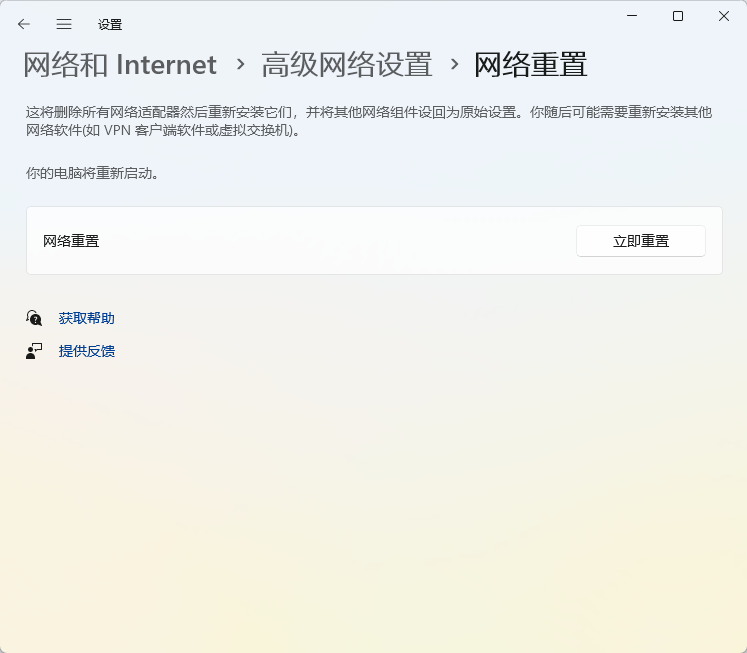Click the headset icon beside 获取帮助
This screenshot has width=747, height=653.
pos(34,318)
